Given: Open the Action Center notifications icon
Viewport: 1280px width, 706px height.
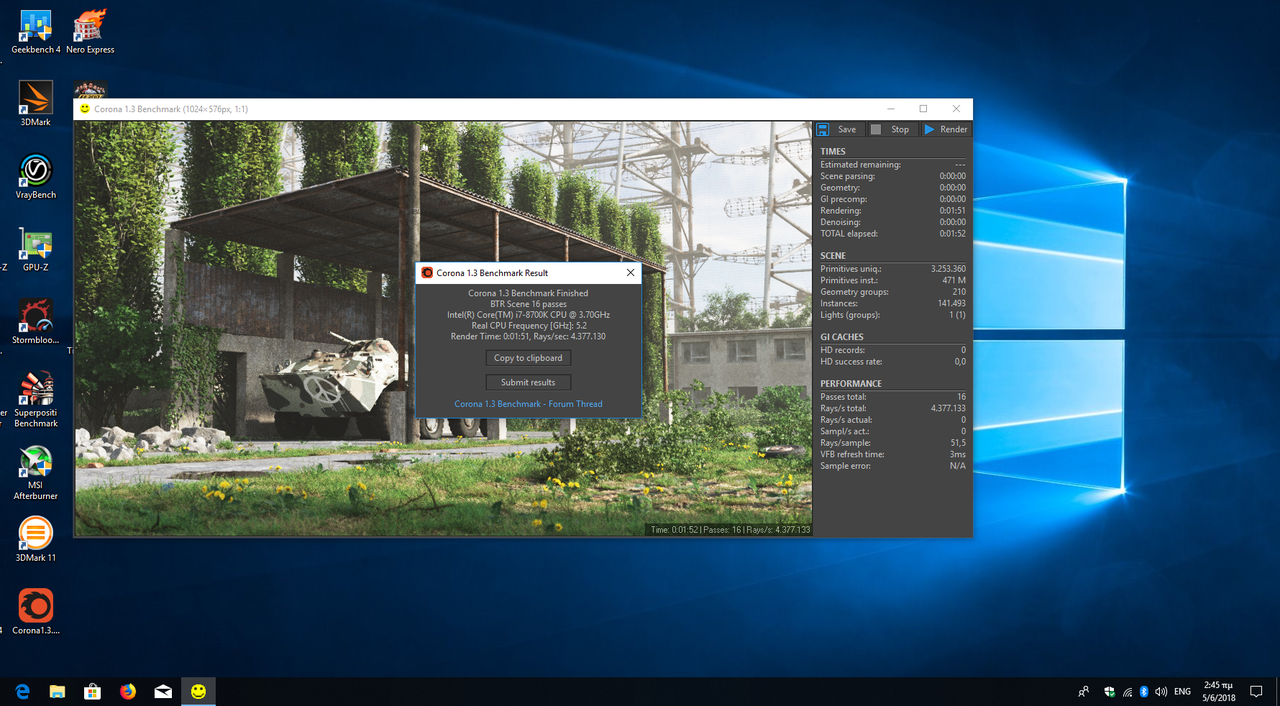Looking at the screenshot, I should point(1256,691).
